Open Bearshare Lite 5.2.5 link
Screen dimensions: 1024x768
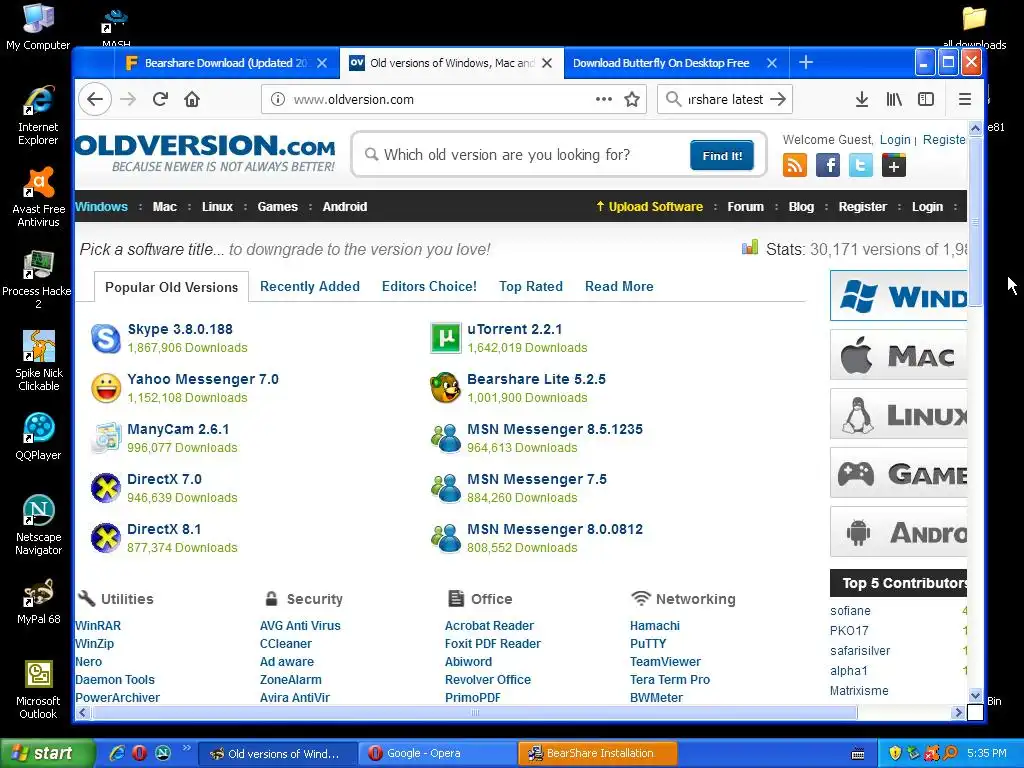536,379
